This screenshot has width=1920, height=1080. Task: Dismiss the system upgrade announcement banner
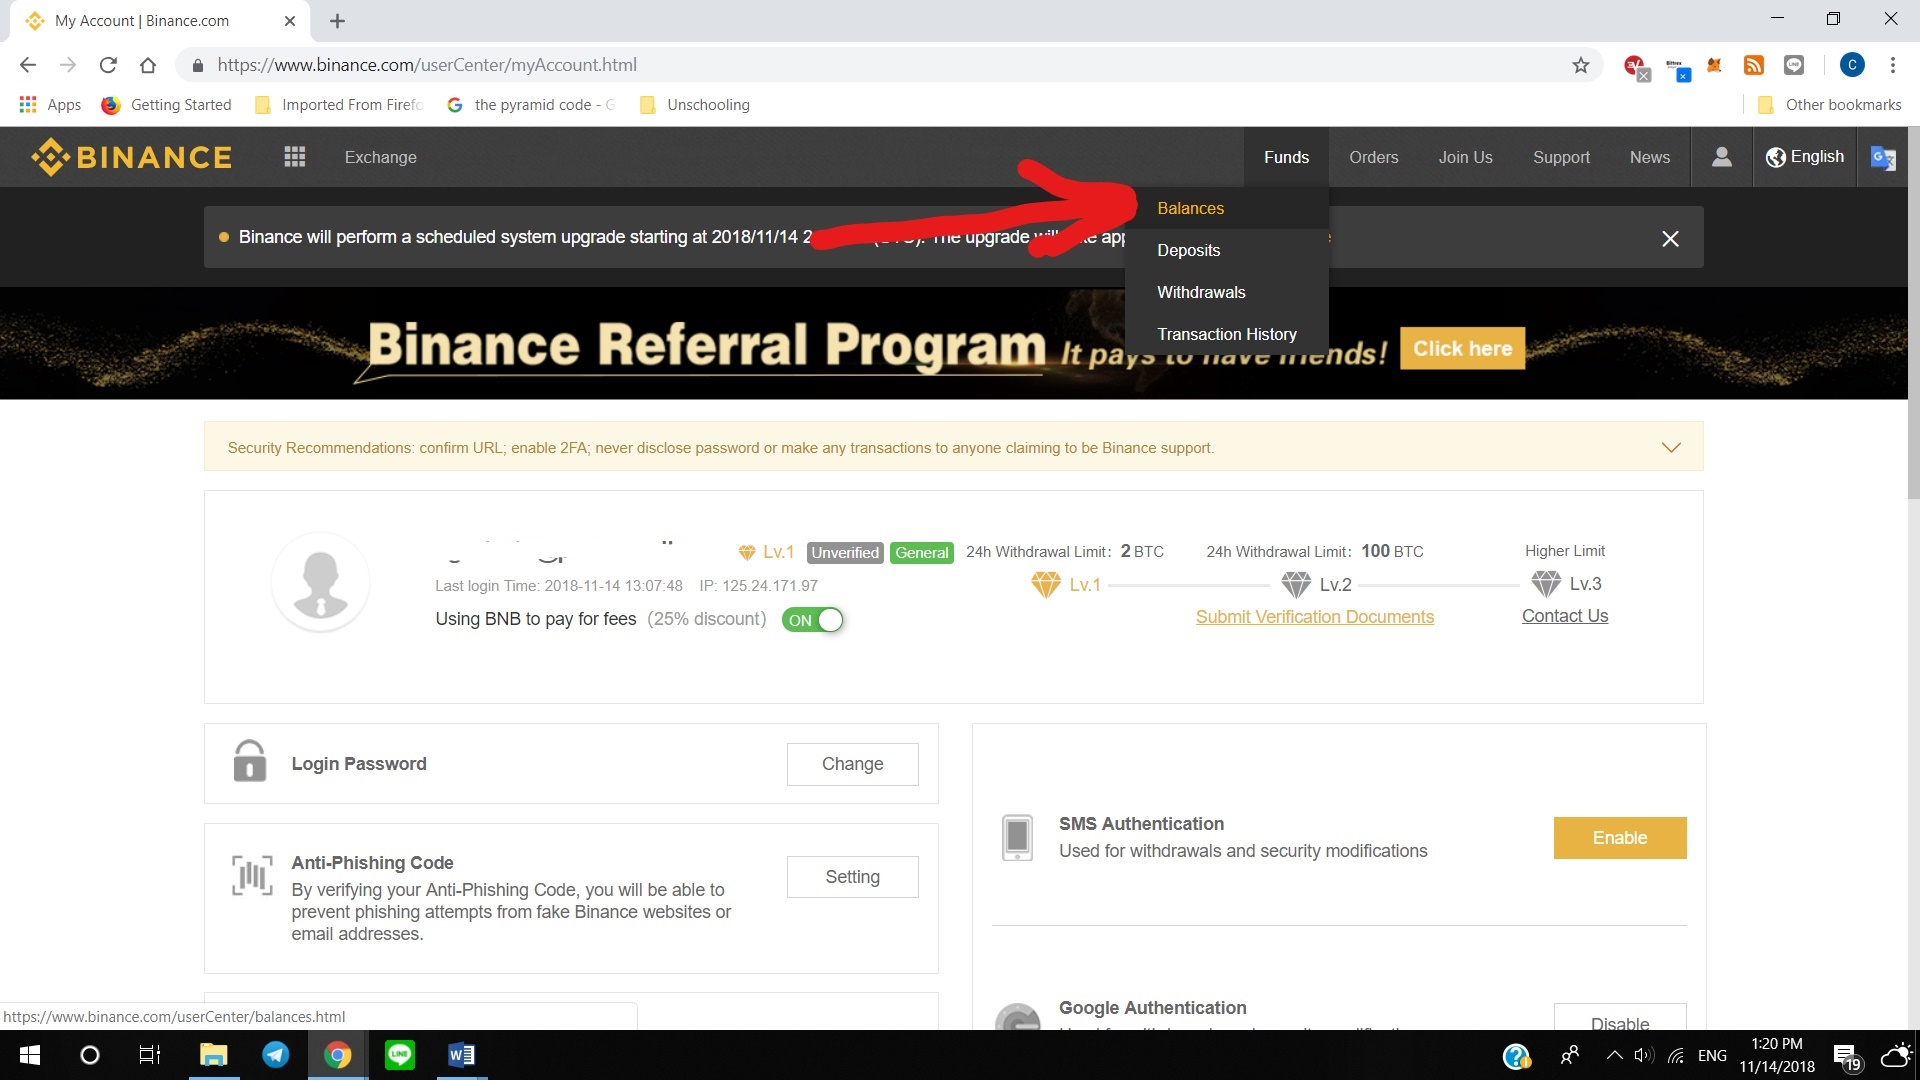click(1670, 238)
